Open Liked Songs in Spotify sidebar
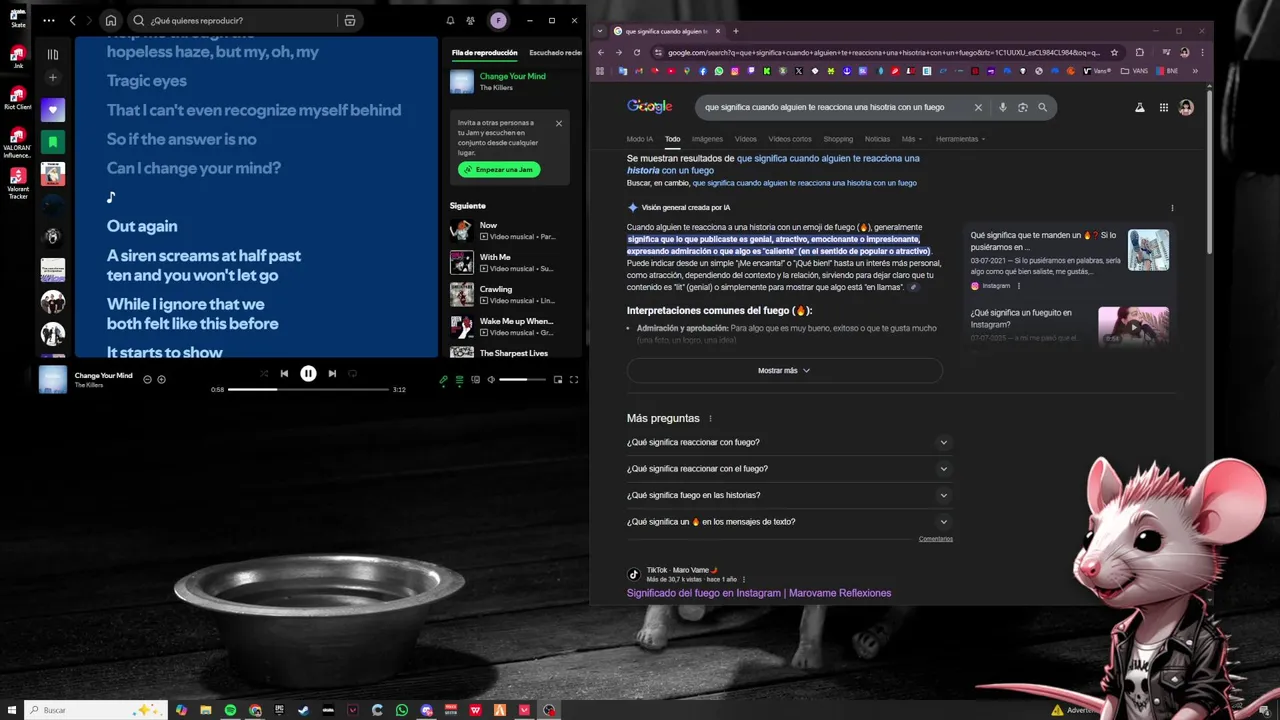Screen dimensions: 1280x720 click(53, 110)
